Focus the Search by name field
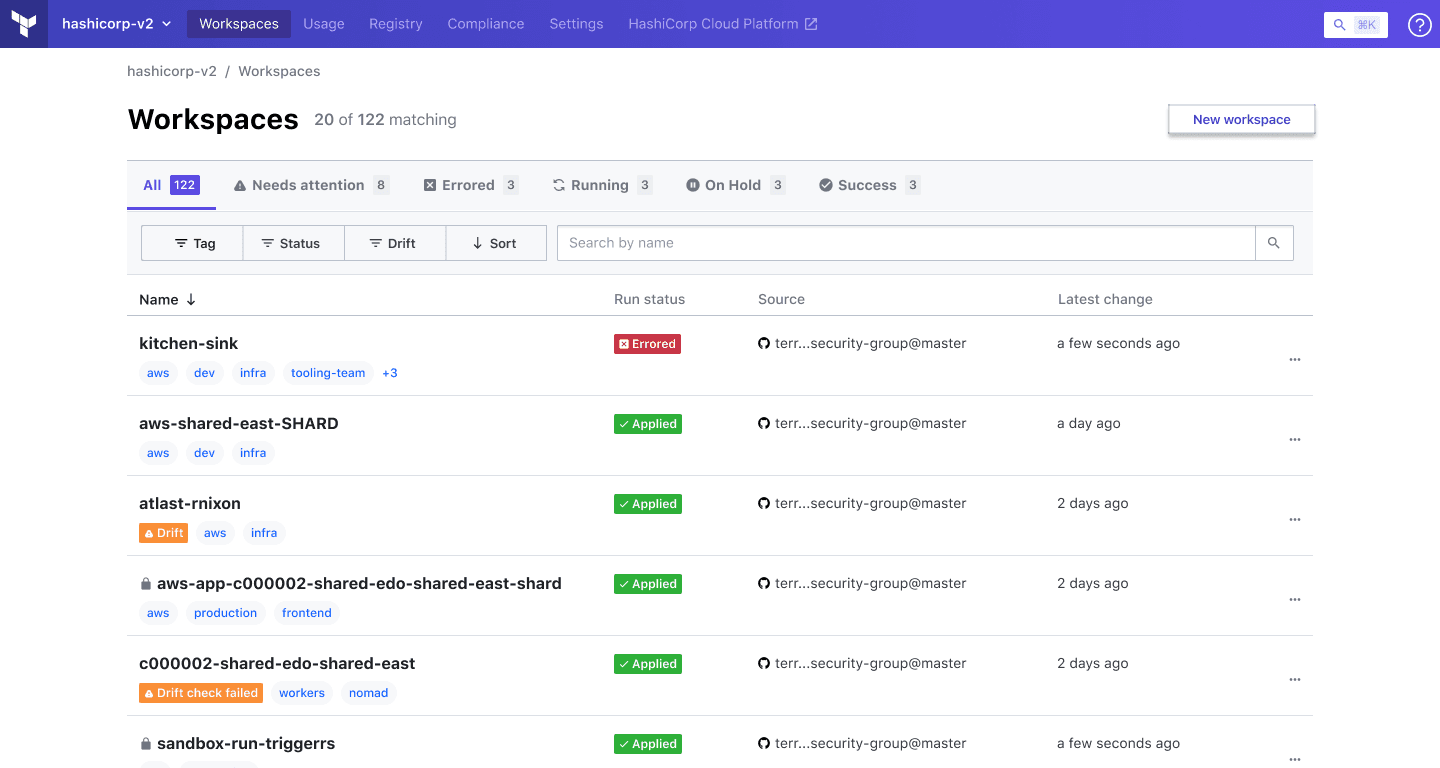The height and width of the screenshot is (768, 1440). pyautogui.click(x=905, y=243)
